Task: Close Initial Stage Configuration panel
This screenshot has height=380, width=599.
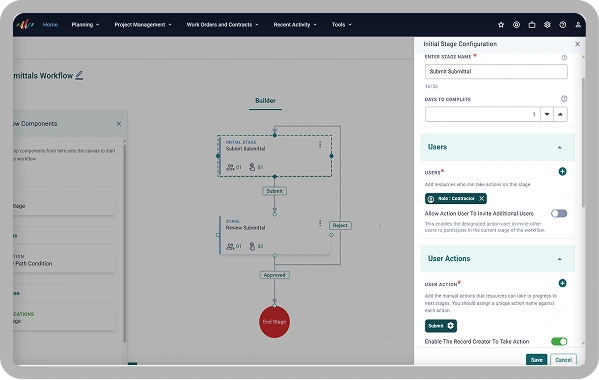Action: (577, 44)
